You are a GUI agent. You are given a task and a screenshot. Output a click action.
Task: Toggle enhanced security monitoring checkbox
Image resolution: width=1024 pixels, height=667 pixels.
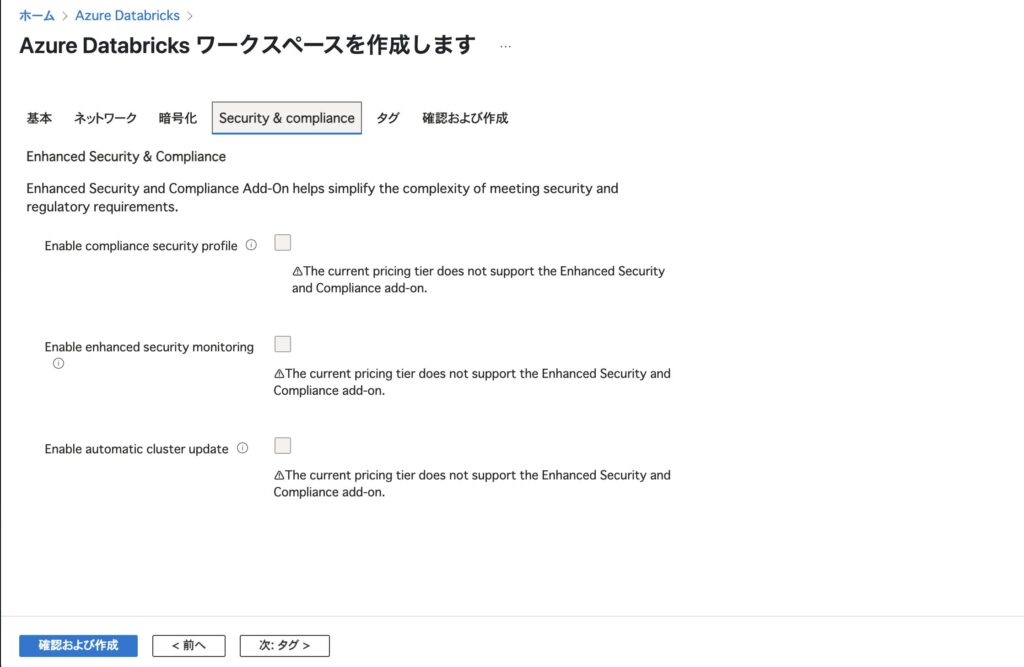(x=283, y=344)
